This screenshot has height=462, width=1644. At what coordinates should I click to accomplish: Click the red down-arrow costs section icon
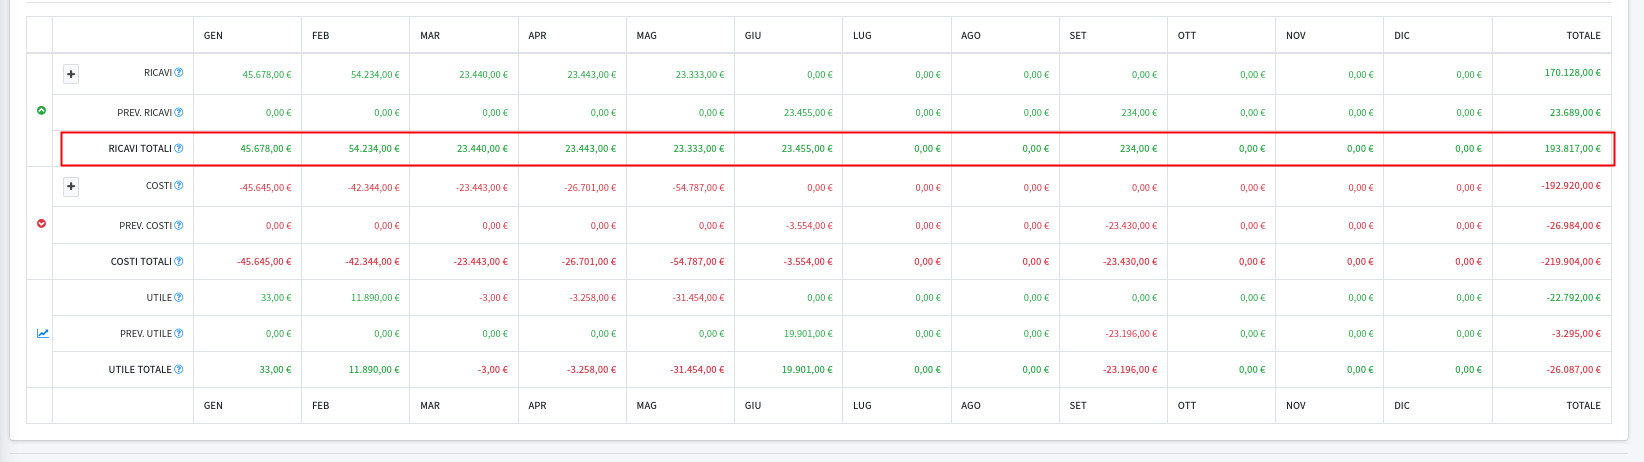coord(41,224)
